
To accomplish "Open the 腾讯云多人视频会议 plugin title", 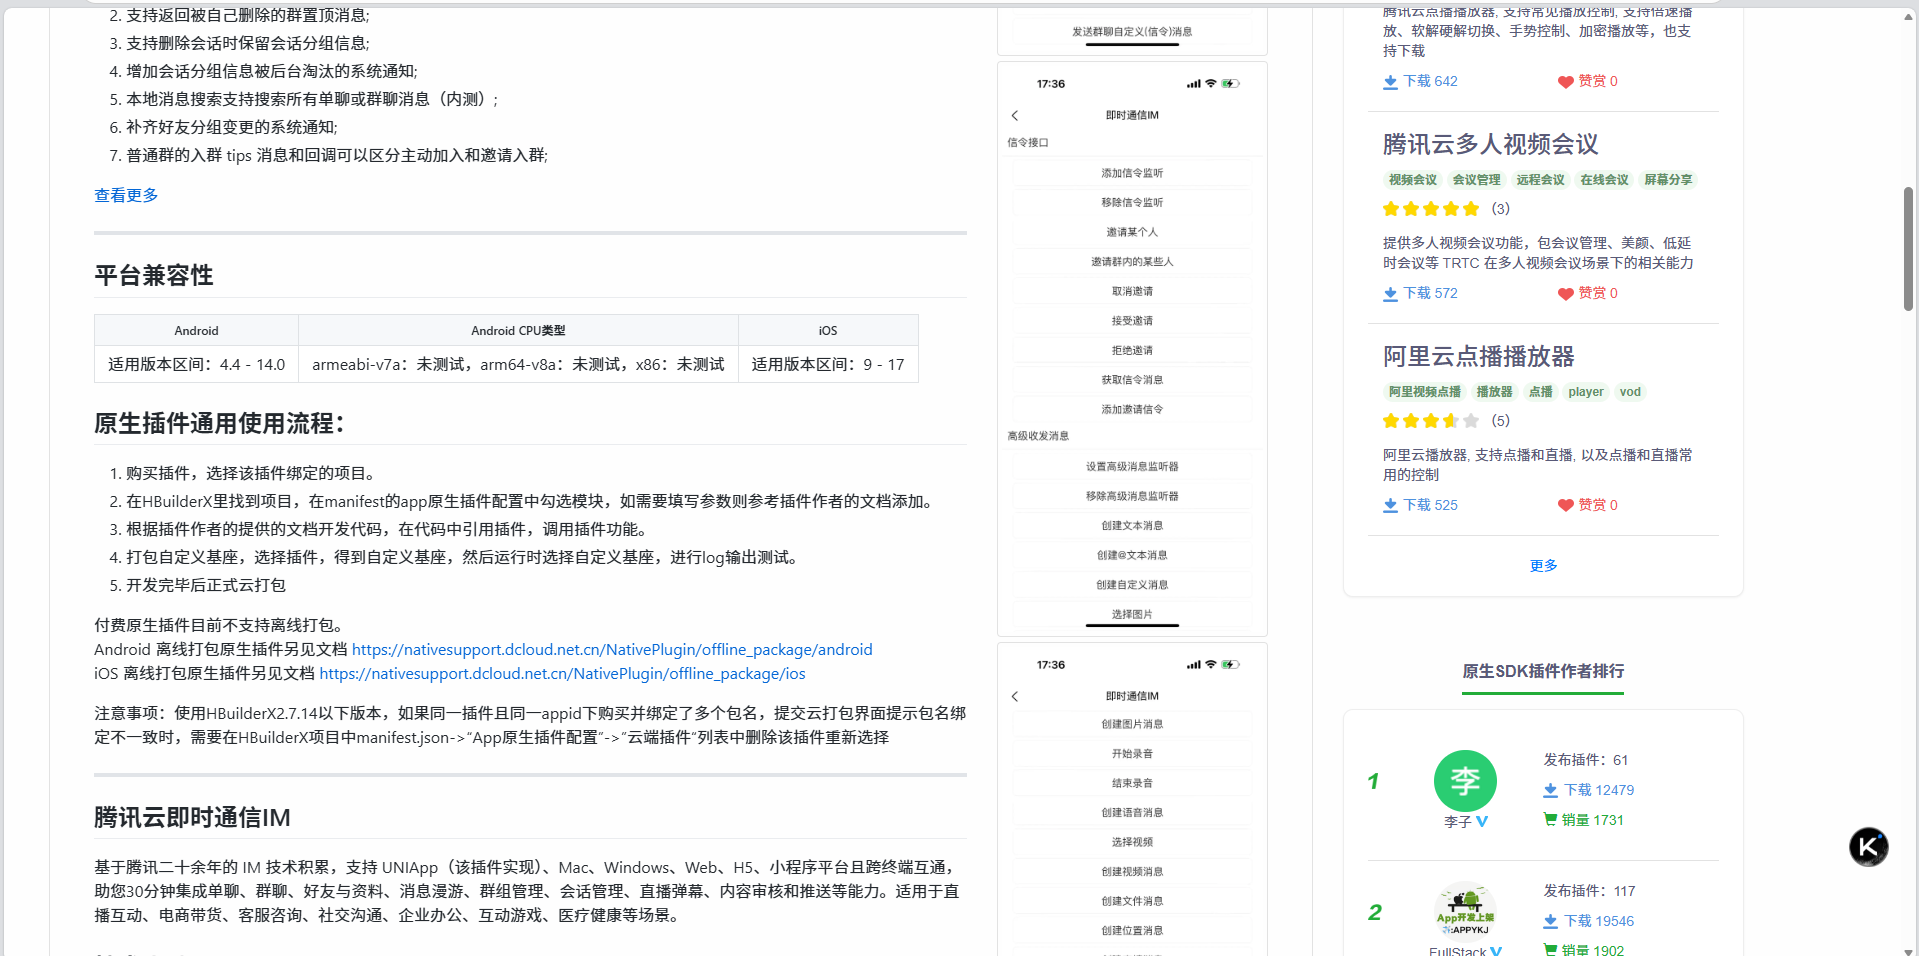I will pos(1490,145).
